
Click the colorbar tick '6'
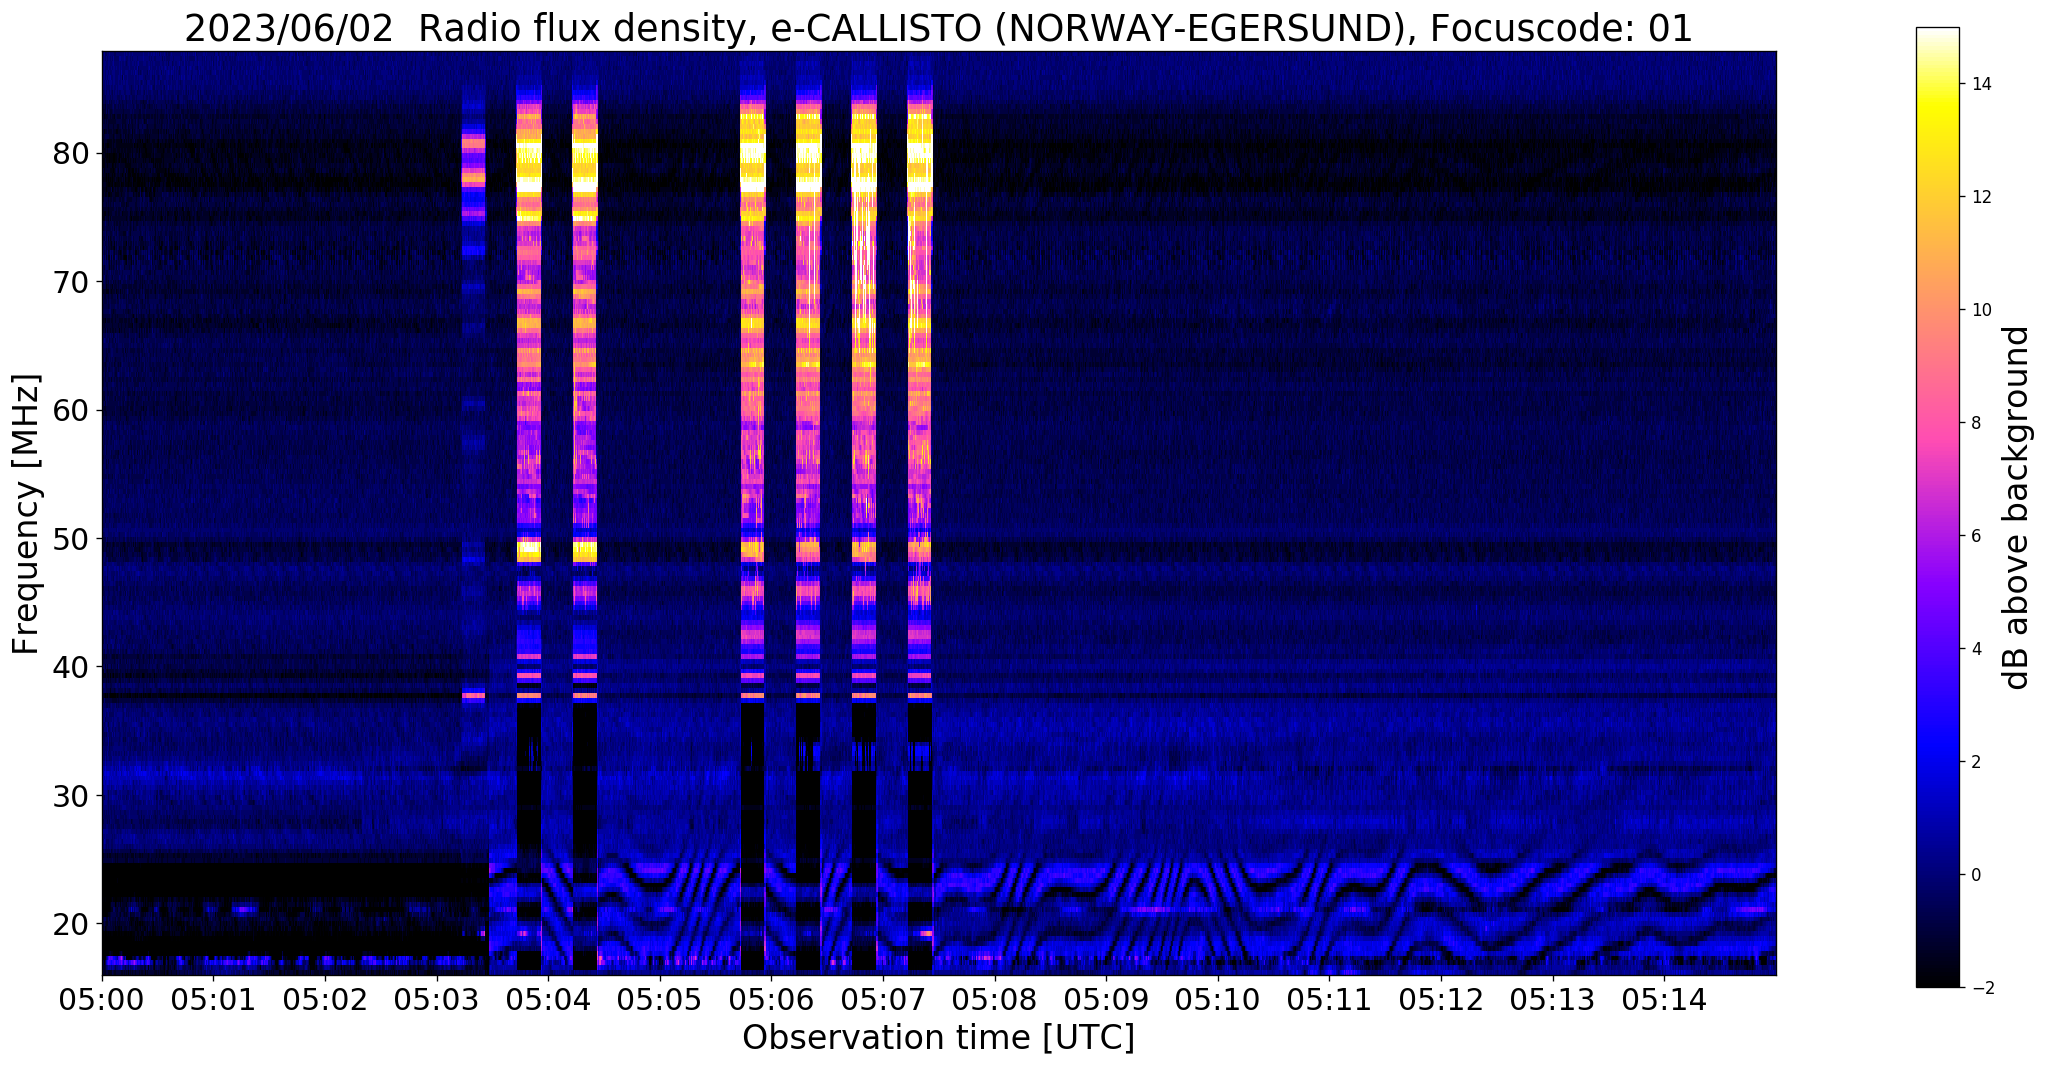pyautogui.click(x=1977, y=536)
